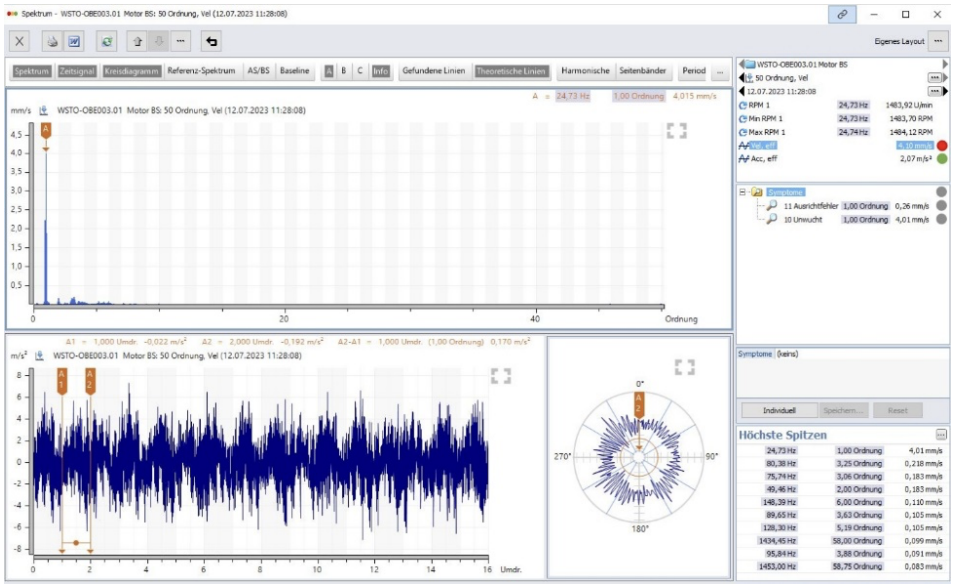
Task: Toggle Theoretische Linien display
Action: (x=511, y=72)
